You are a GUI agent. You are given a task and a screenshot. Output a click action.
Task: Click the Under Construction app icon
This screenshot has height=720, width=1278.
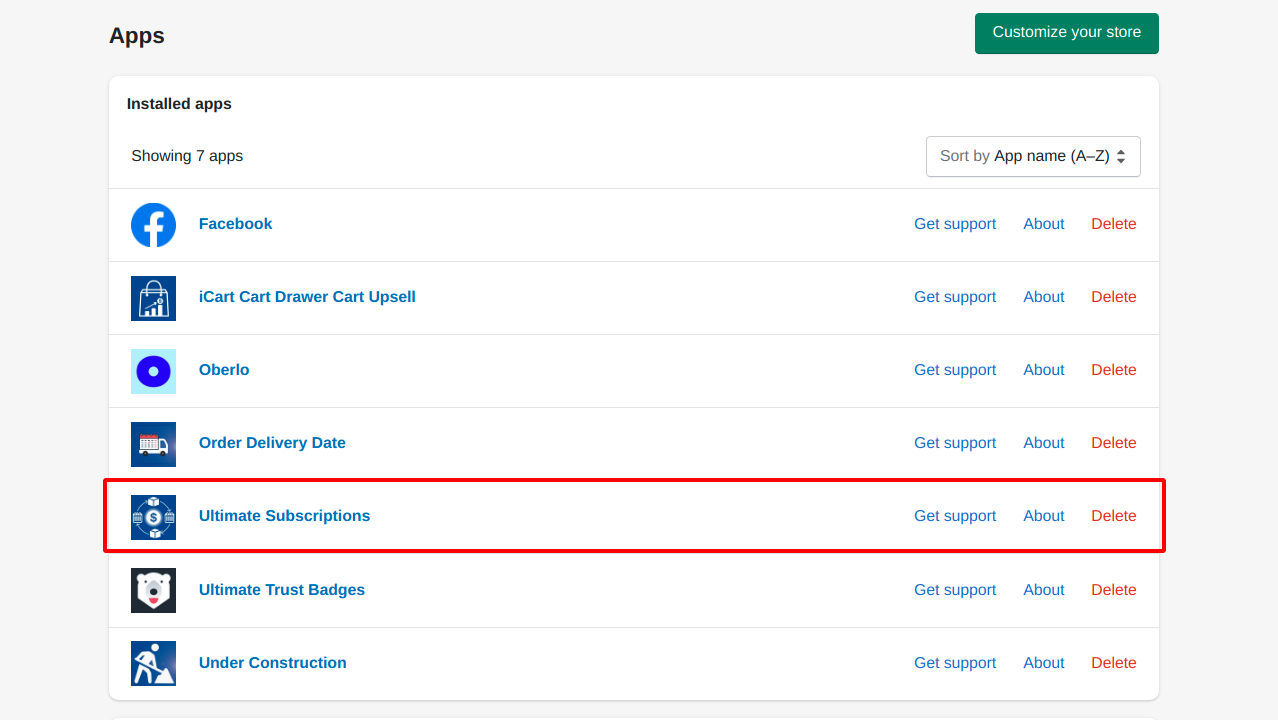[x=153, y=663]
